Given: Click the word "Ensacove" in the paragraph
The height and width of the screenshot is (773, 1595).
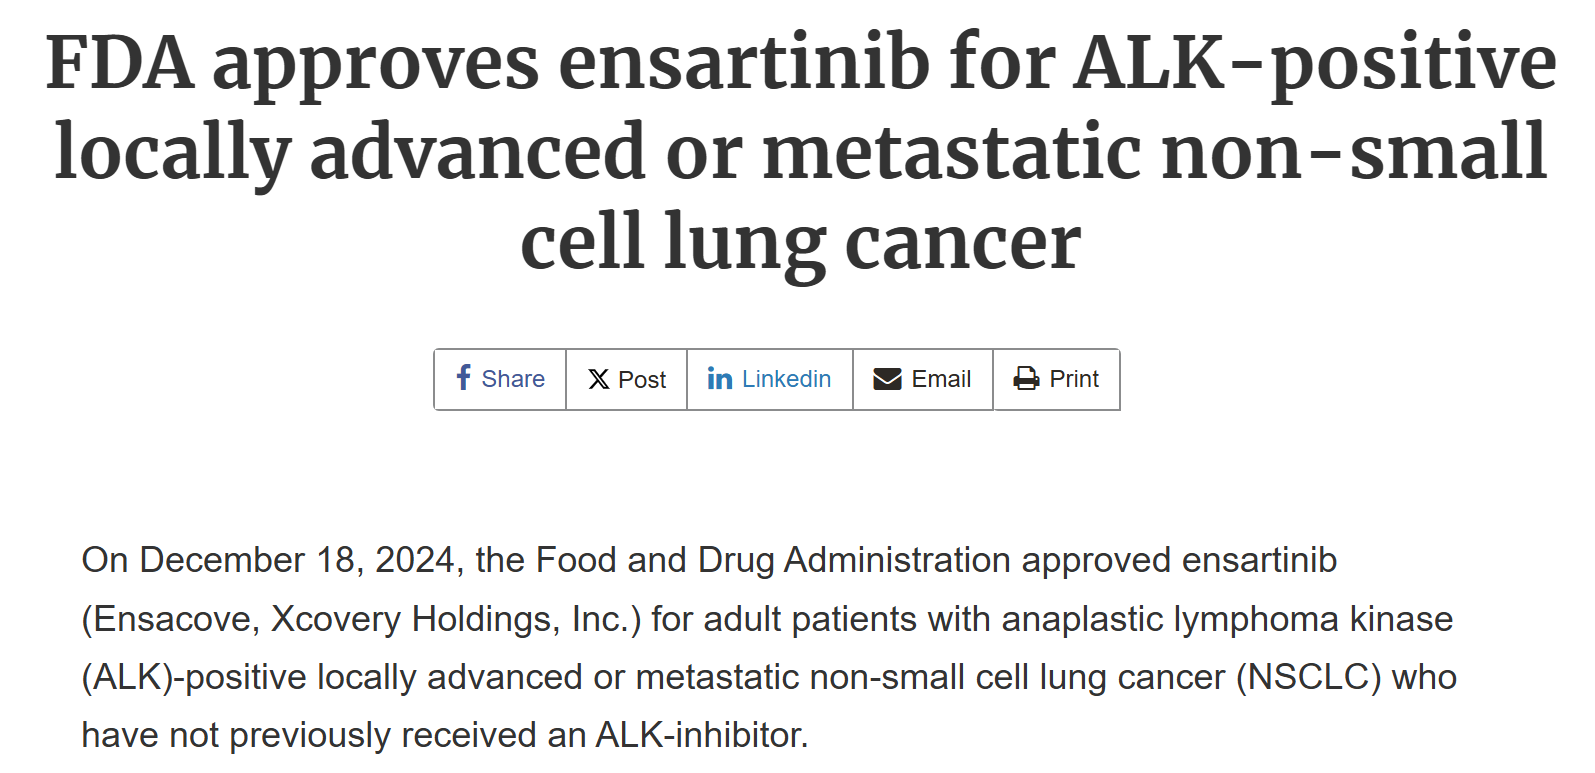Looking at the screenshot, I should pyautogui.click(x=174, y=619).
